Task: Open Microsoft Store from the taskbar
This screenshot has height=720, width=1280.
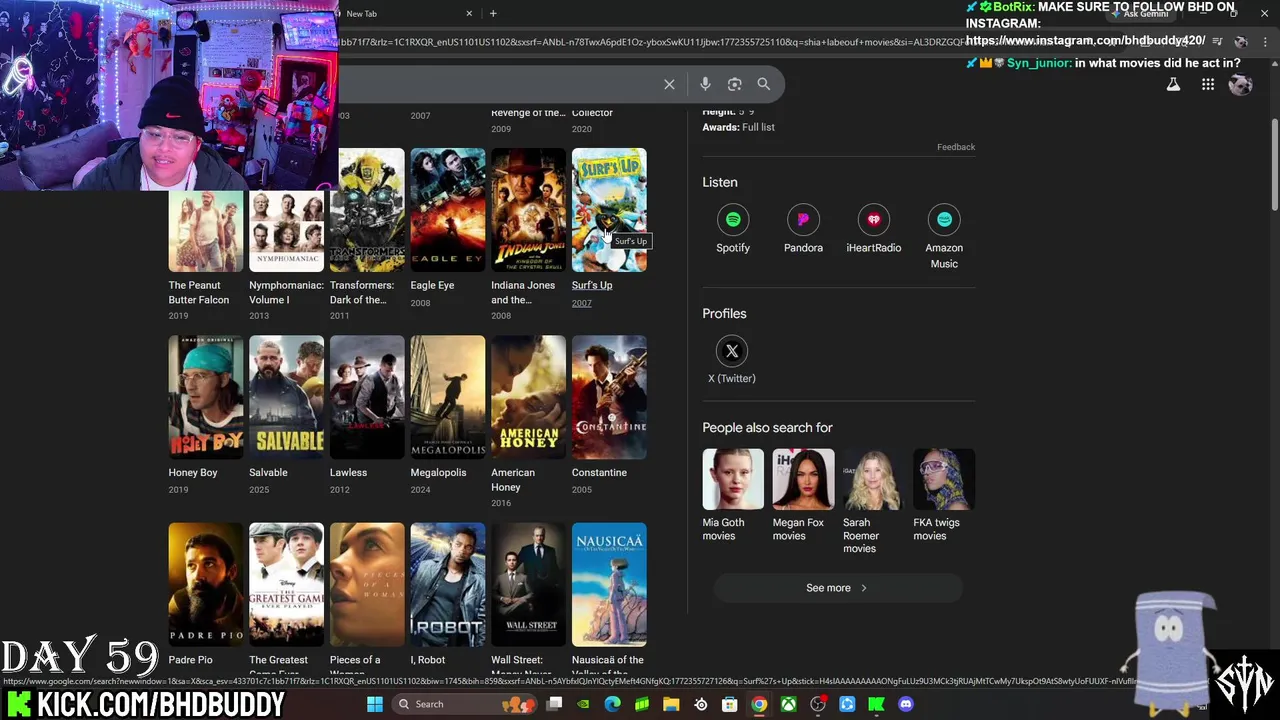Action: point(730,704)
